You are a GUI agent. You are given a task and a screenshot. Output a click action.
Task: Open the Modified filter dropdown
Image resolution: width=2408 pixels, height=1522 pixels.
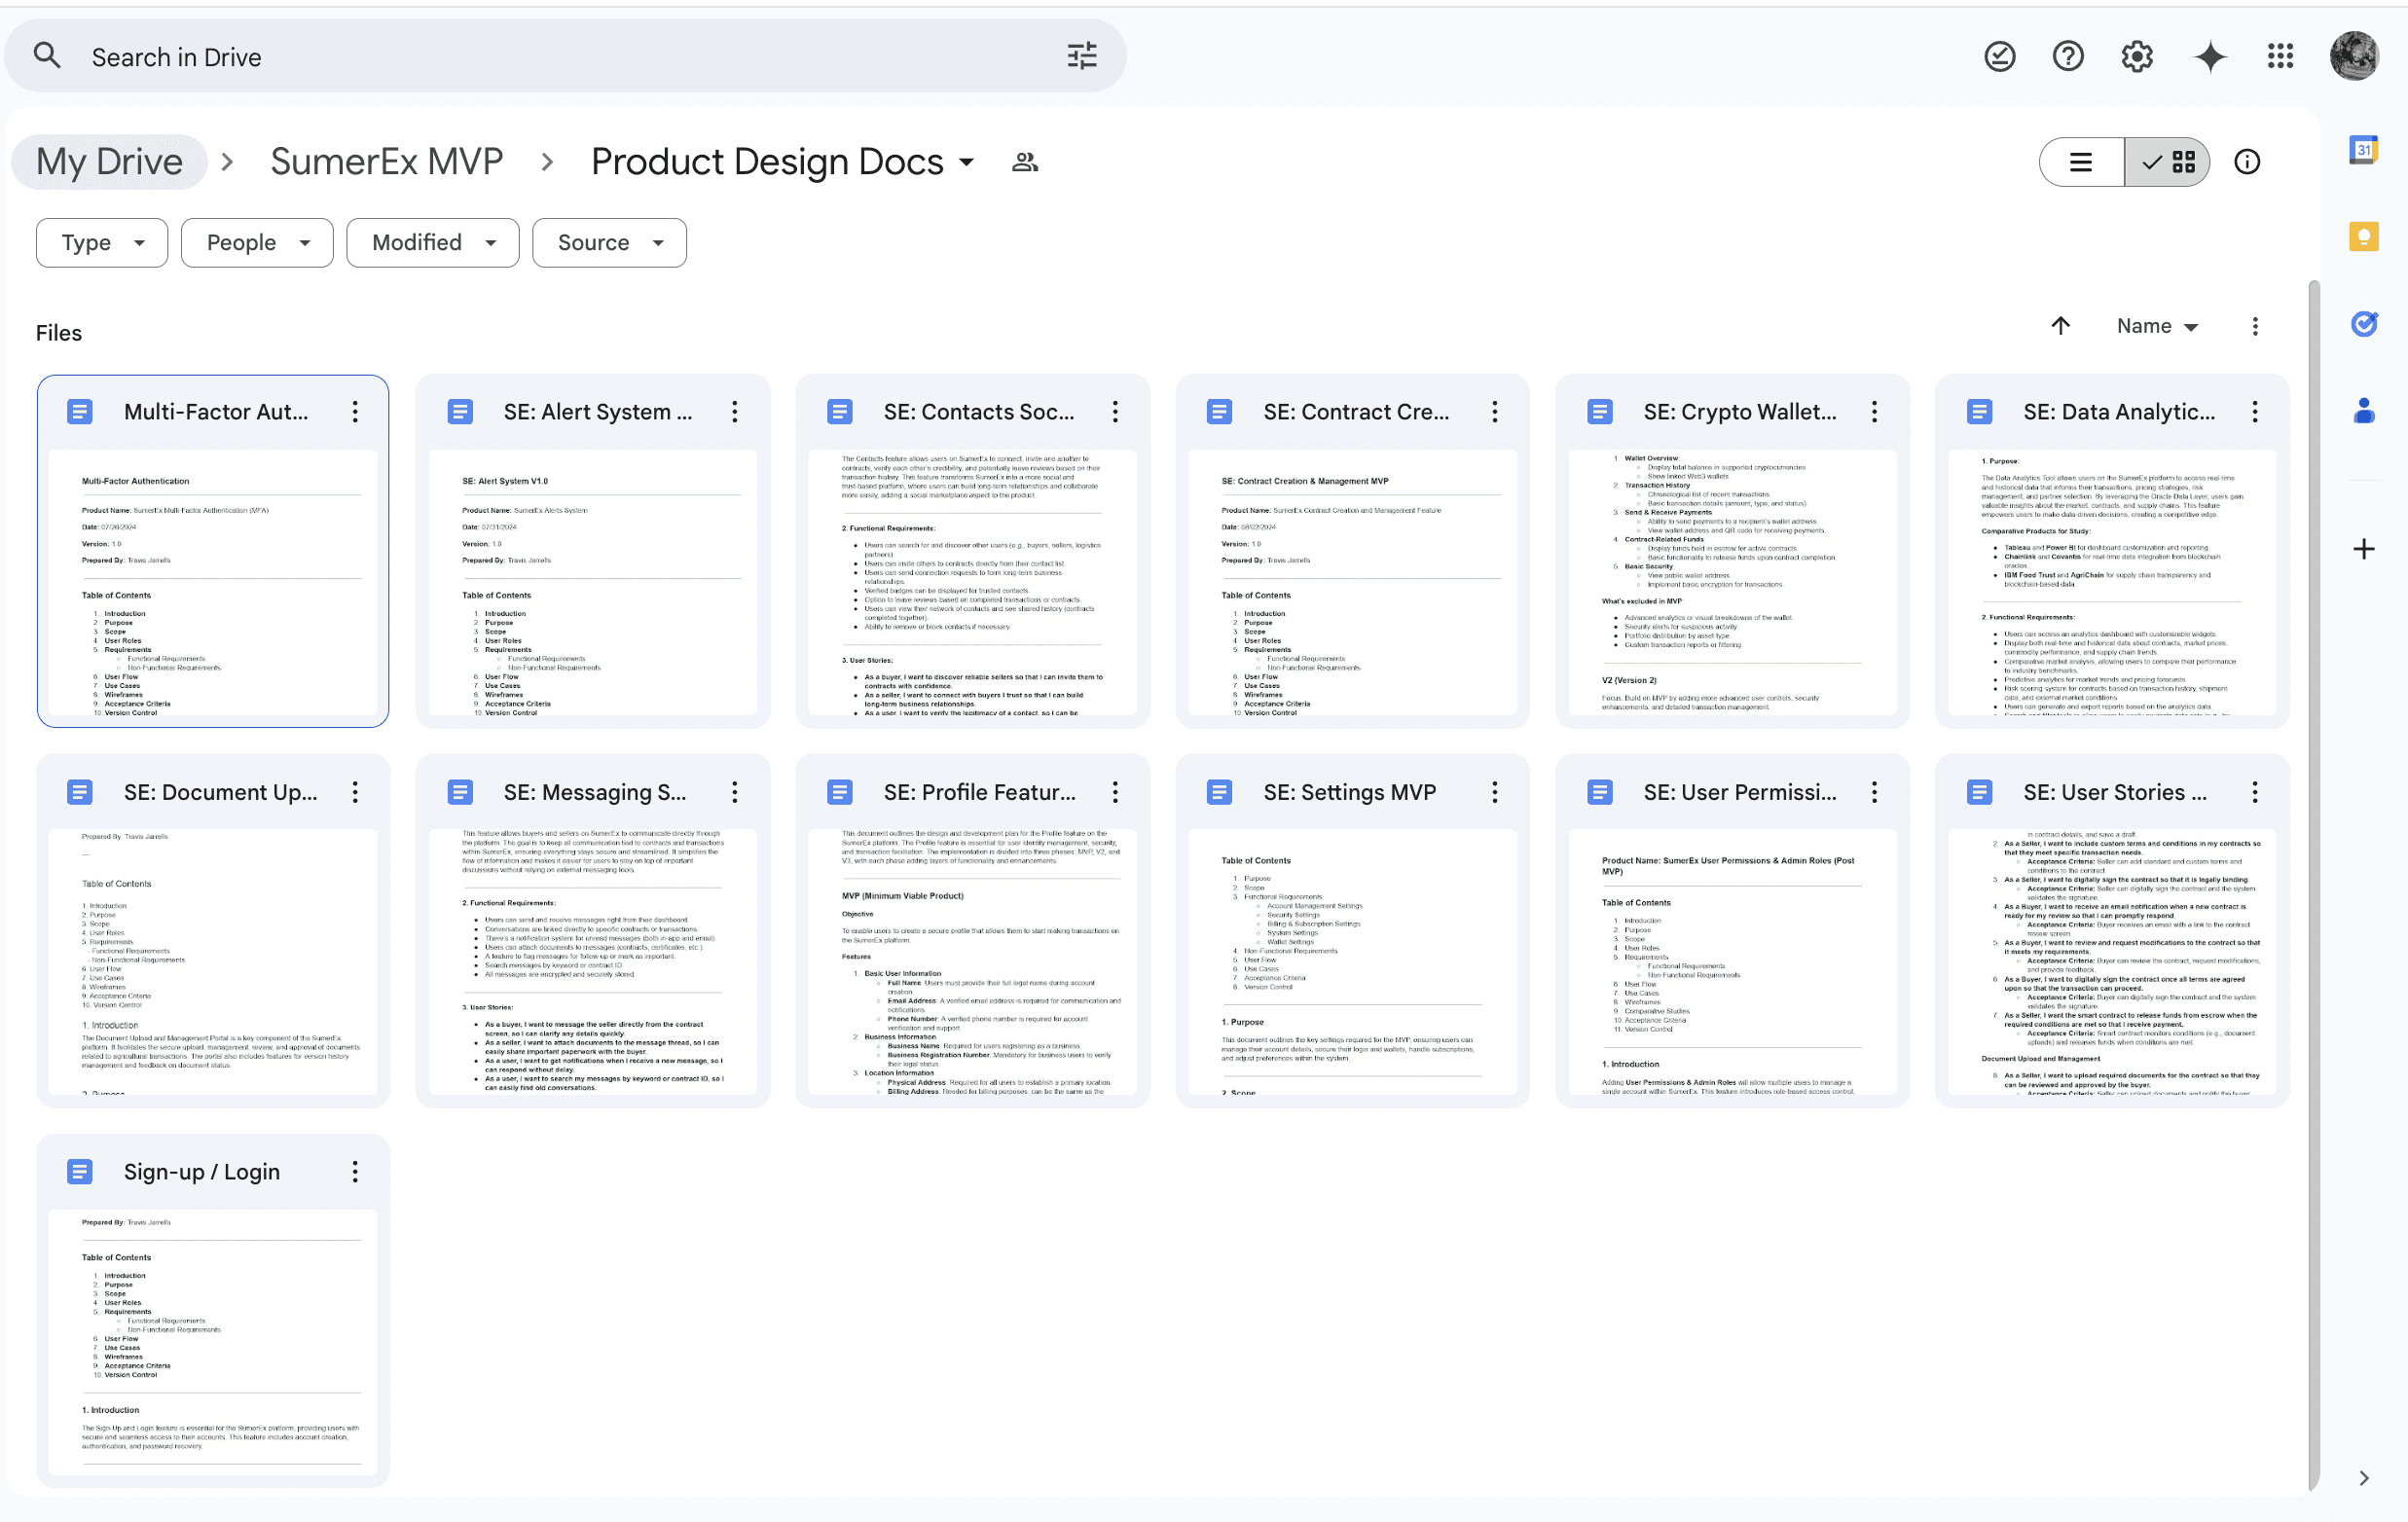click(432, 243)
